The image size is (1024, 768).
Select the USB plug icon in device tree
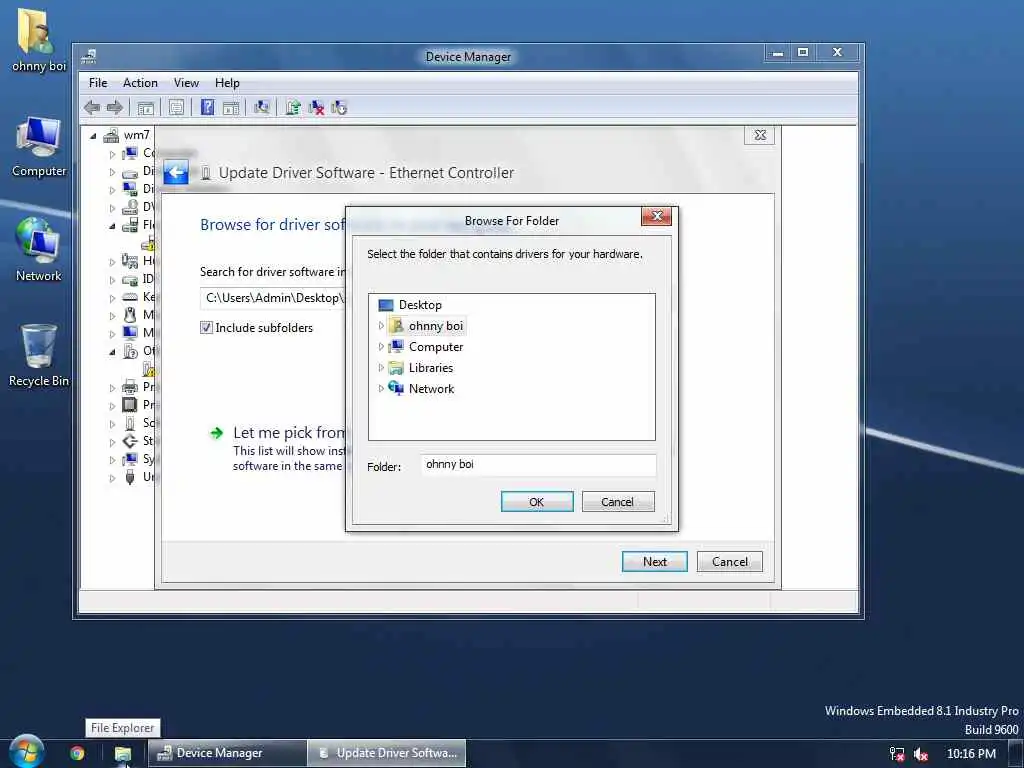(130, 477)
